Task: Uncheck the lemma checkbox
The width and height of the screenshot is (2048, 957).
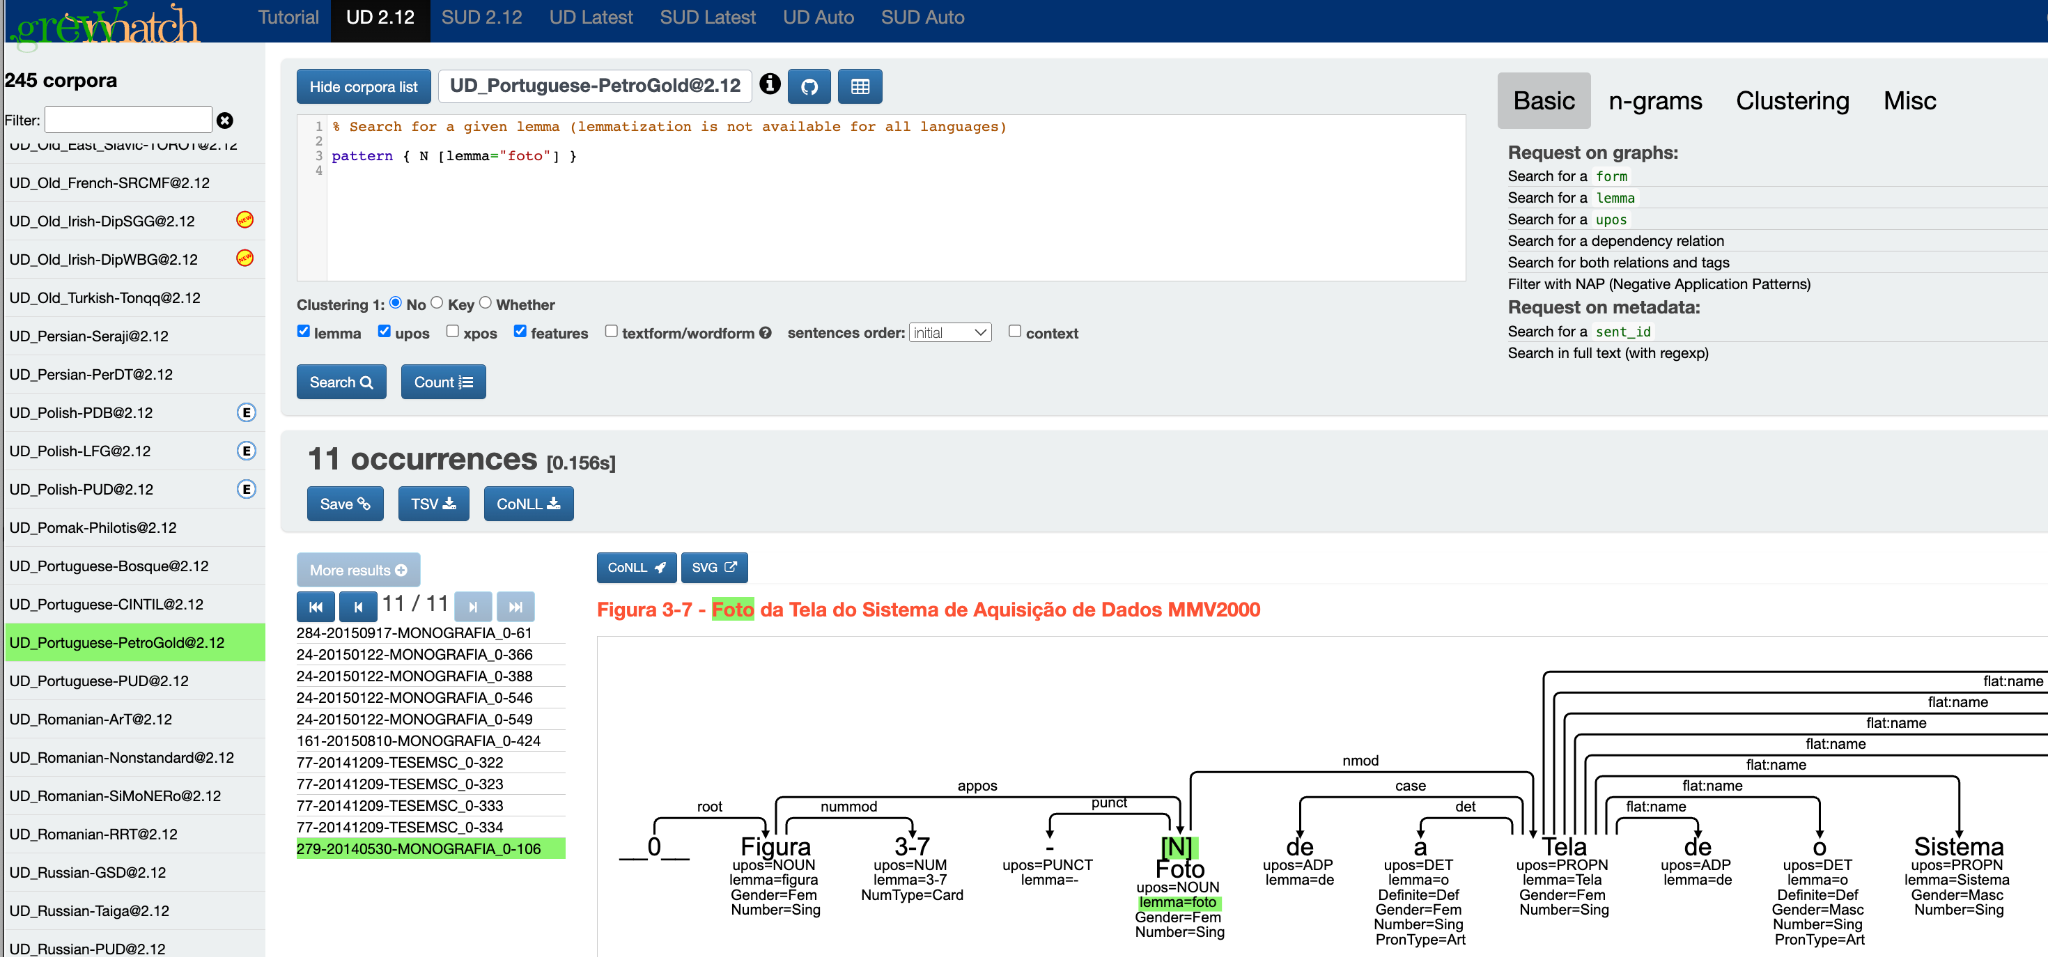Action: 304,332
